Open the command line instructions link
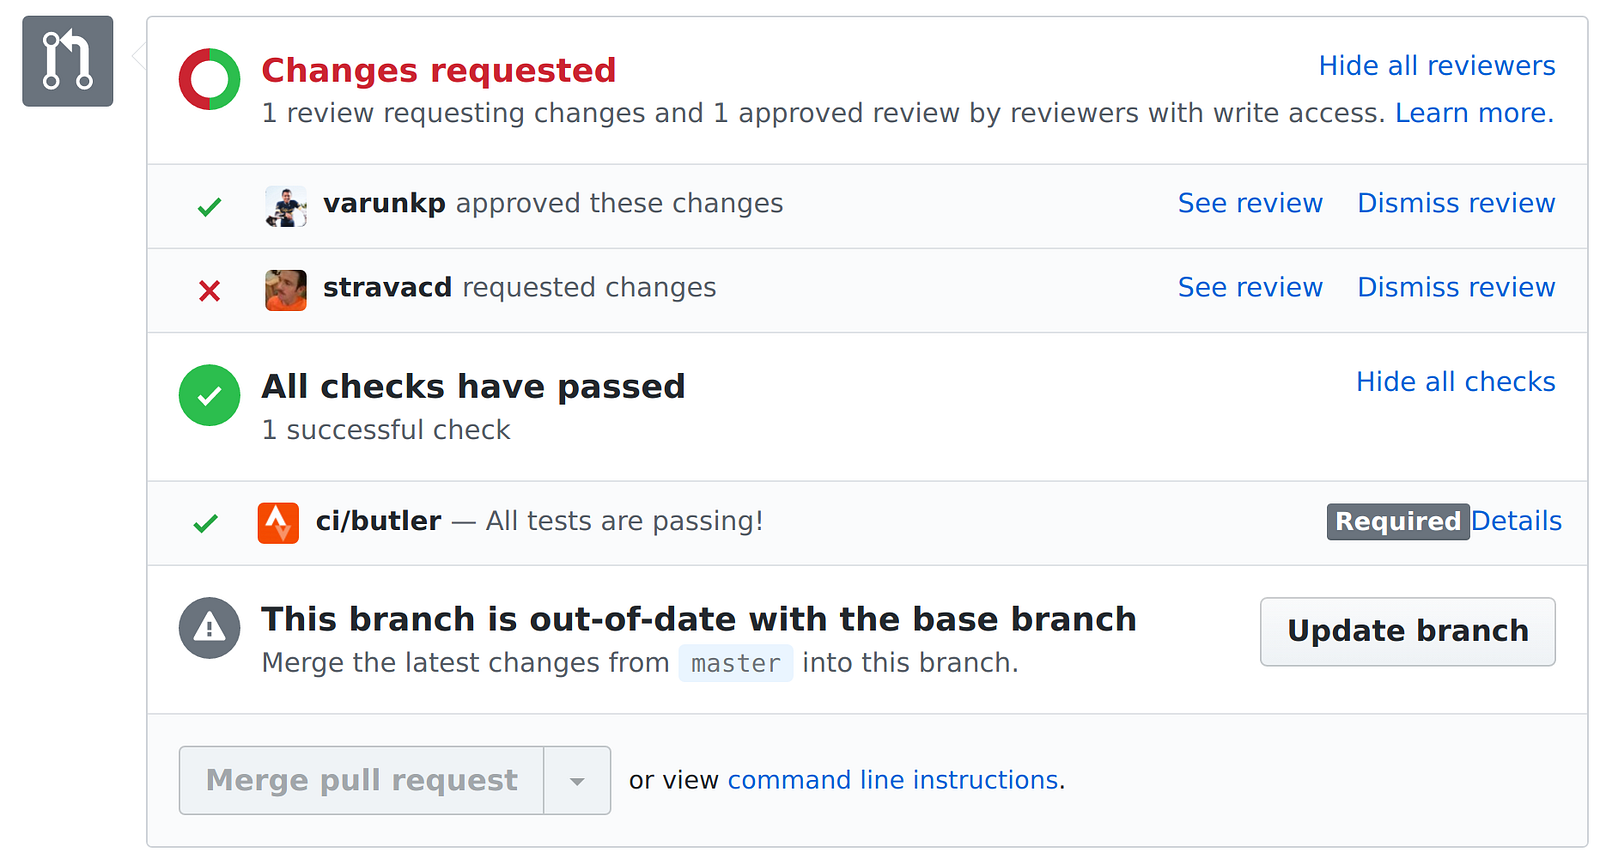The height and width of the screenshot is (860, 1600). coord(893,780)
